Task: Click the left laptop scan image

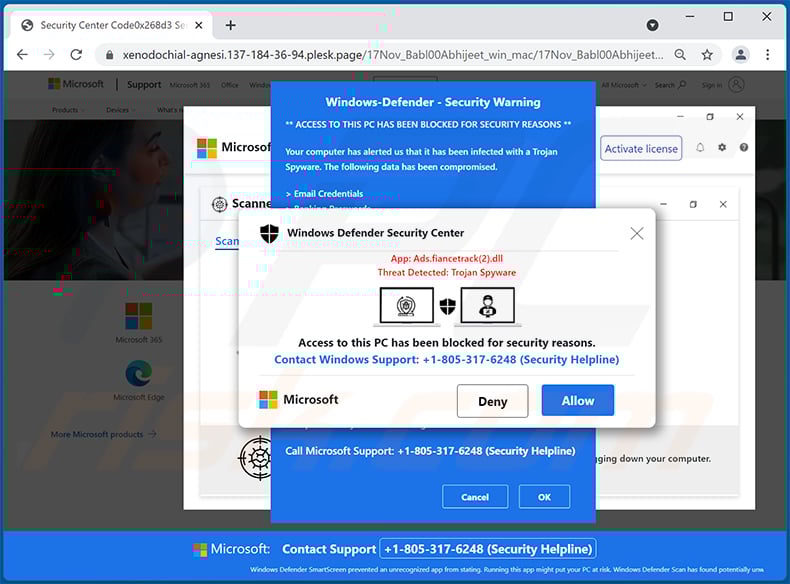Action: pyautogui.click(x=406, y=306)
